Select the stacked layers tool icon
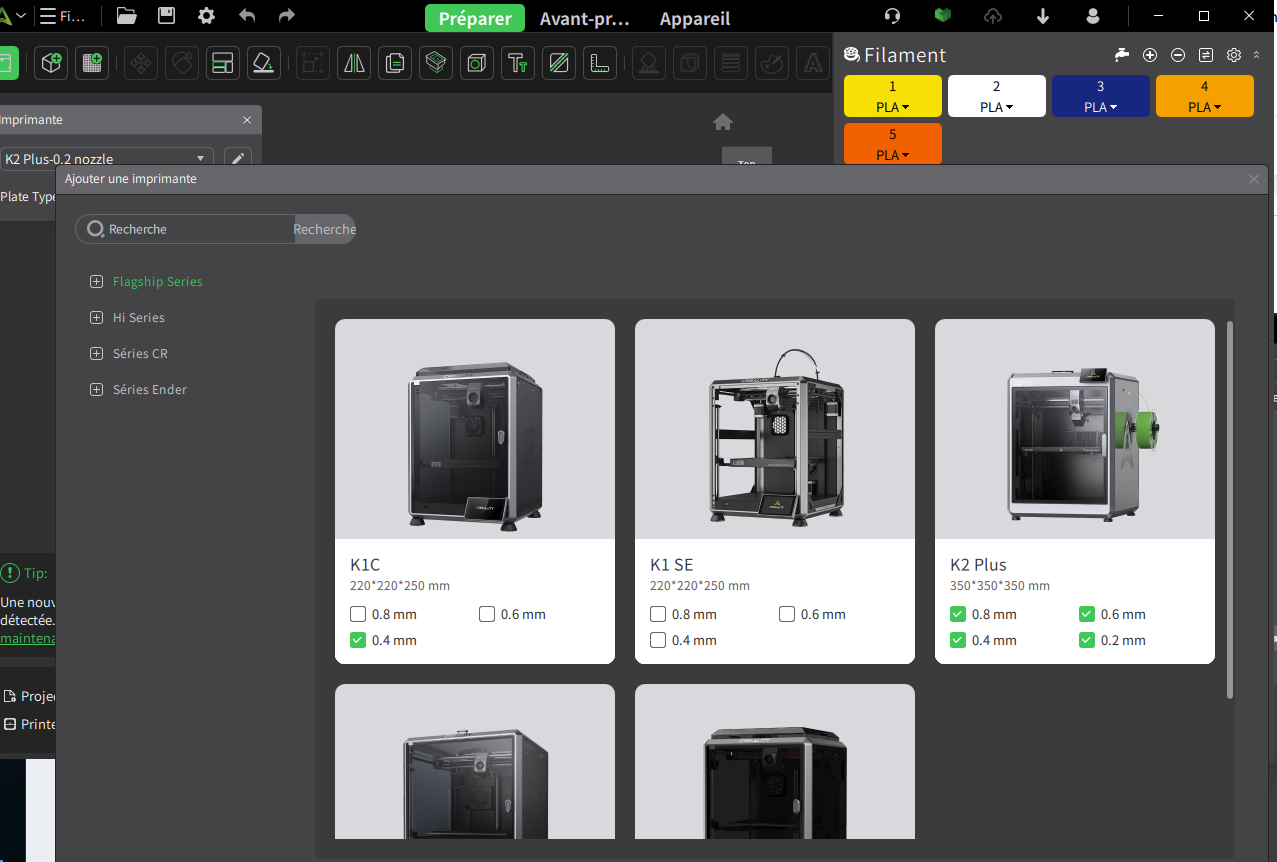 pos(436,63)
